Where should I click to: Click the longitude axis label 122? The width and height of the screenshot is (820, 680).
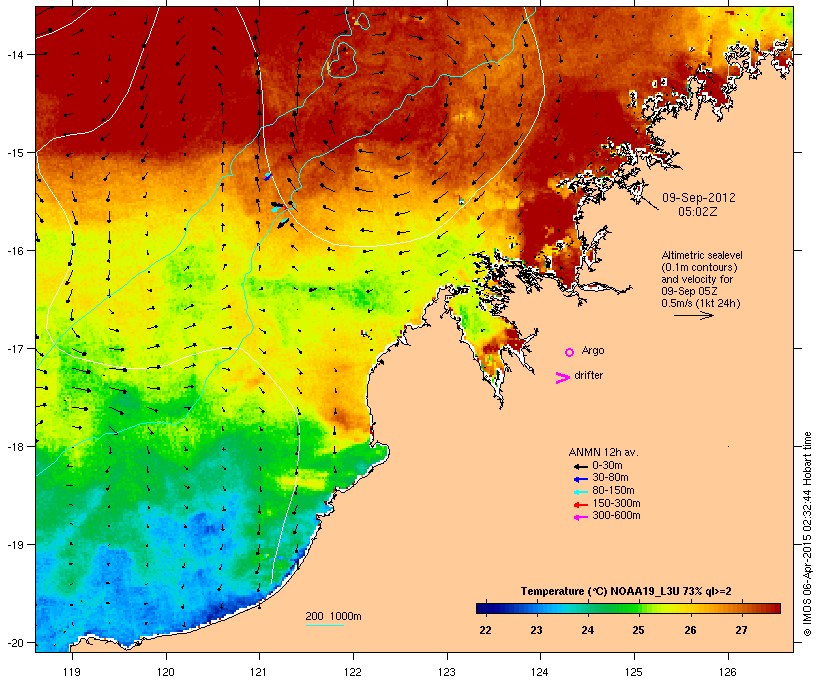coord(353,672)
